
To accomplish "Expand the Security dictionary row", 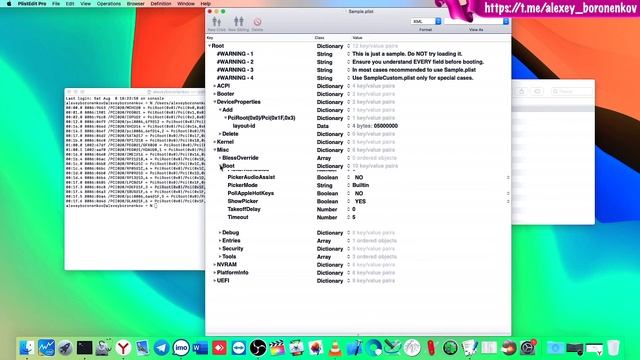I will tap(220, 249).
